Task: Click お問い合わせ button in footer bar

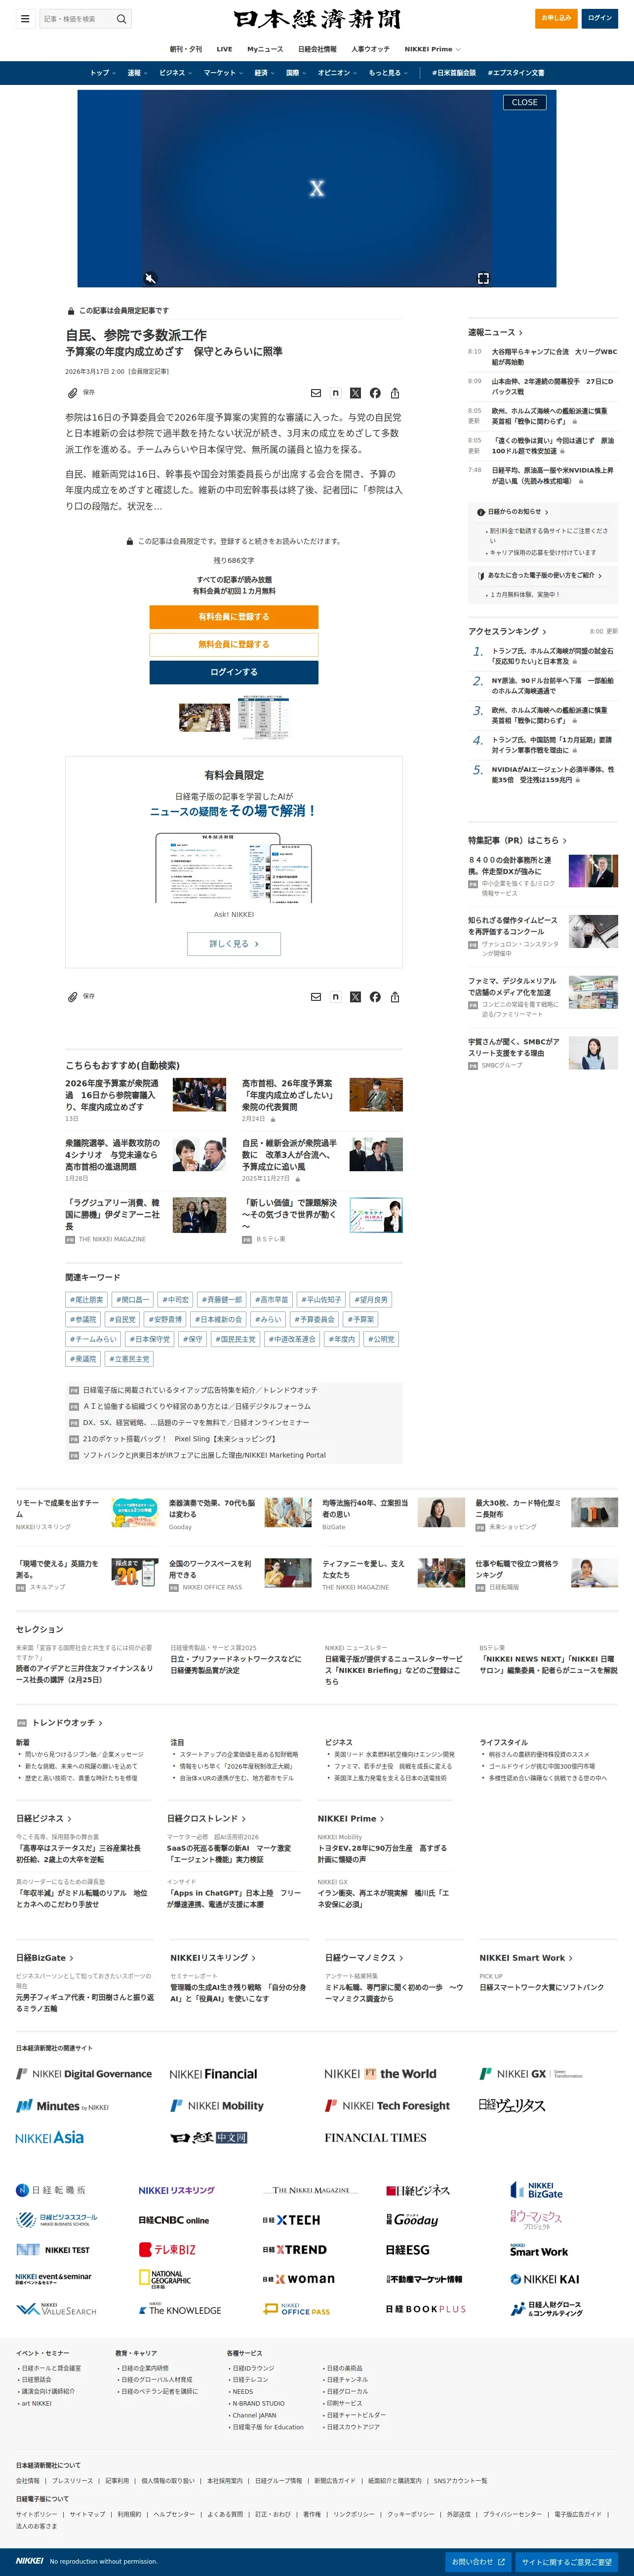Action: (x=478, y=2562)
